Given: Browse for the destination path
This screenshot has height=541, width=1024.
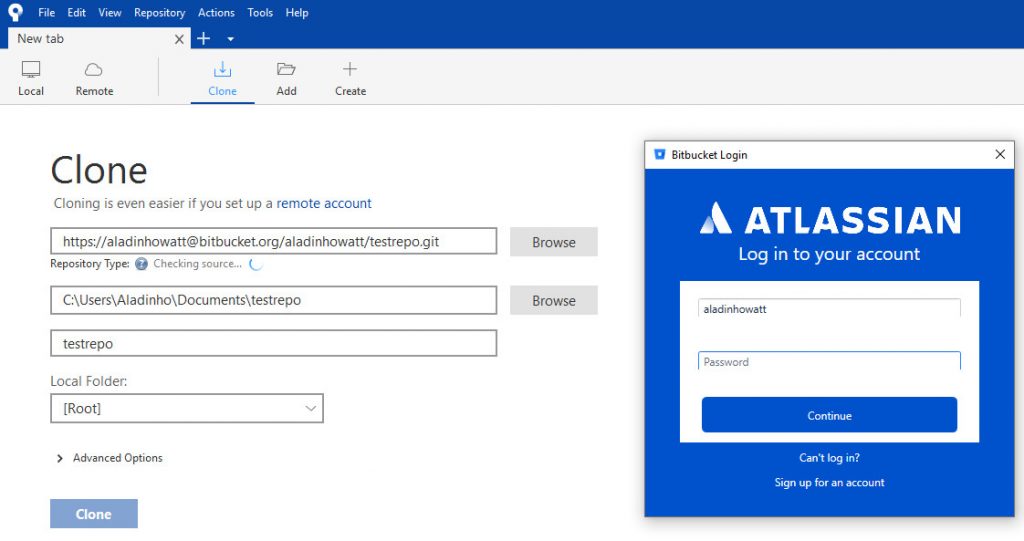Looking at the screenshot, I should 553,301.
